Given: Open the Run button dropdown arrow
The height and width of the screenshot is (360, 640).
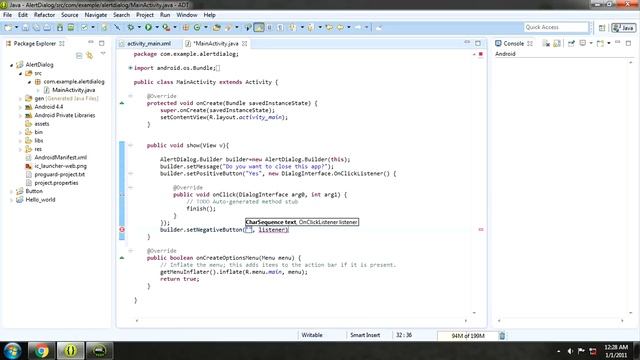Looking at the screenshot, I should [157, 27].
